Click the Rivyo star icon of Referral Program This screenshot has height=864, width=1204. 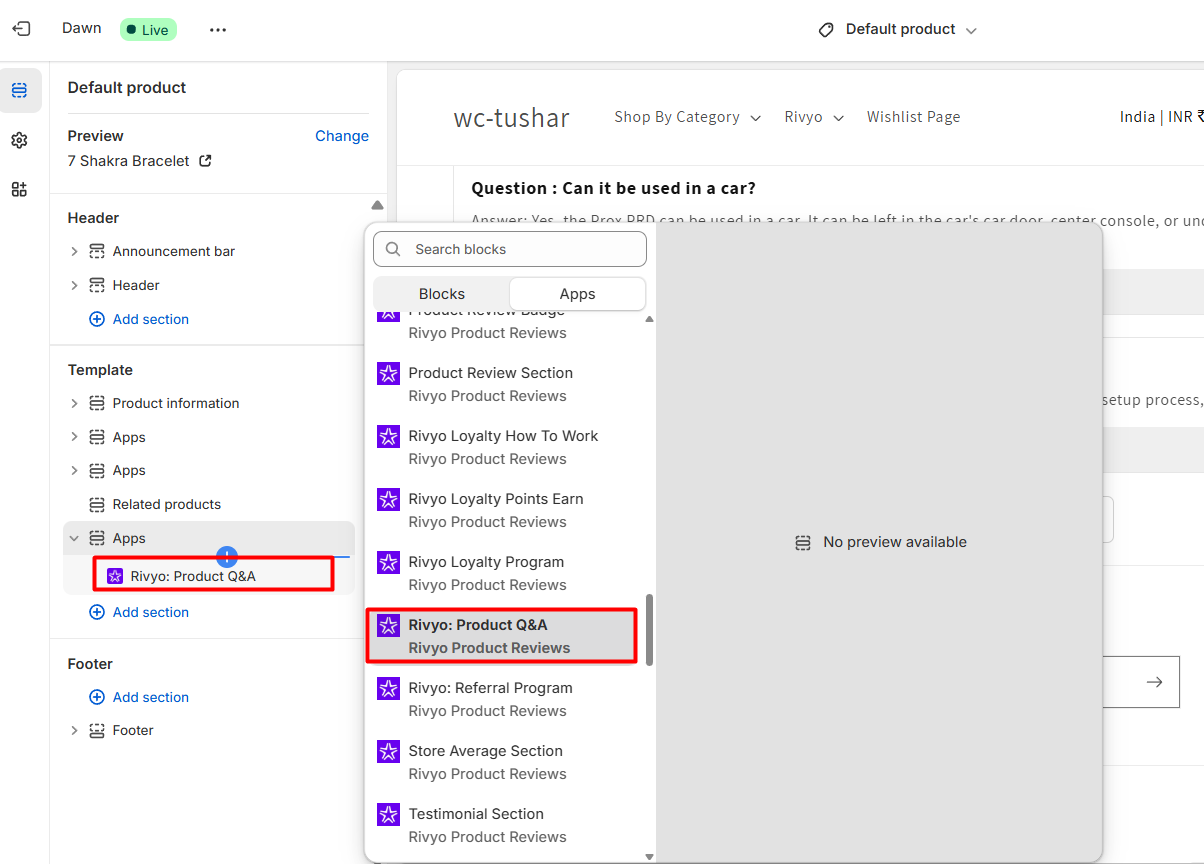click(388, 689)
